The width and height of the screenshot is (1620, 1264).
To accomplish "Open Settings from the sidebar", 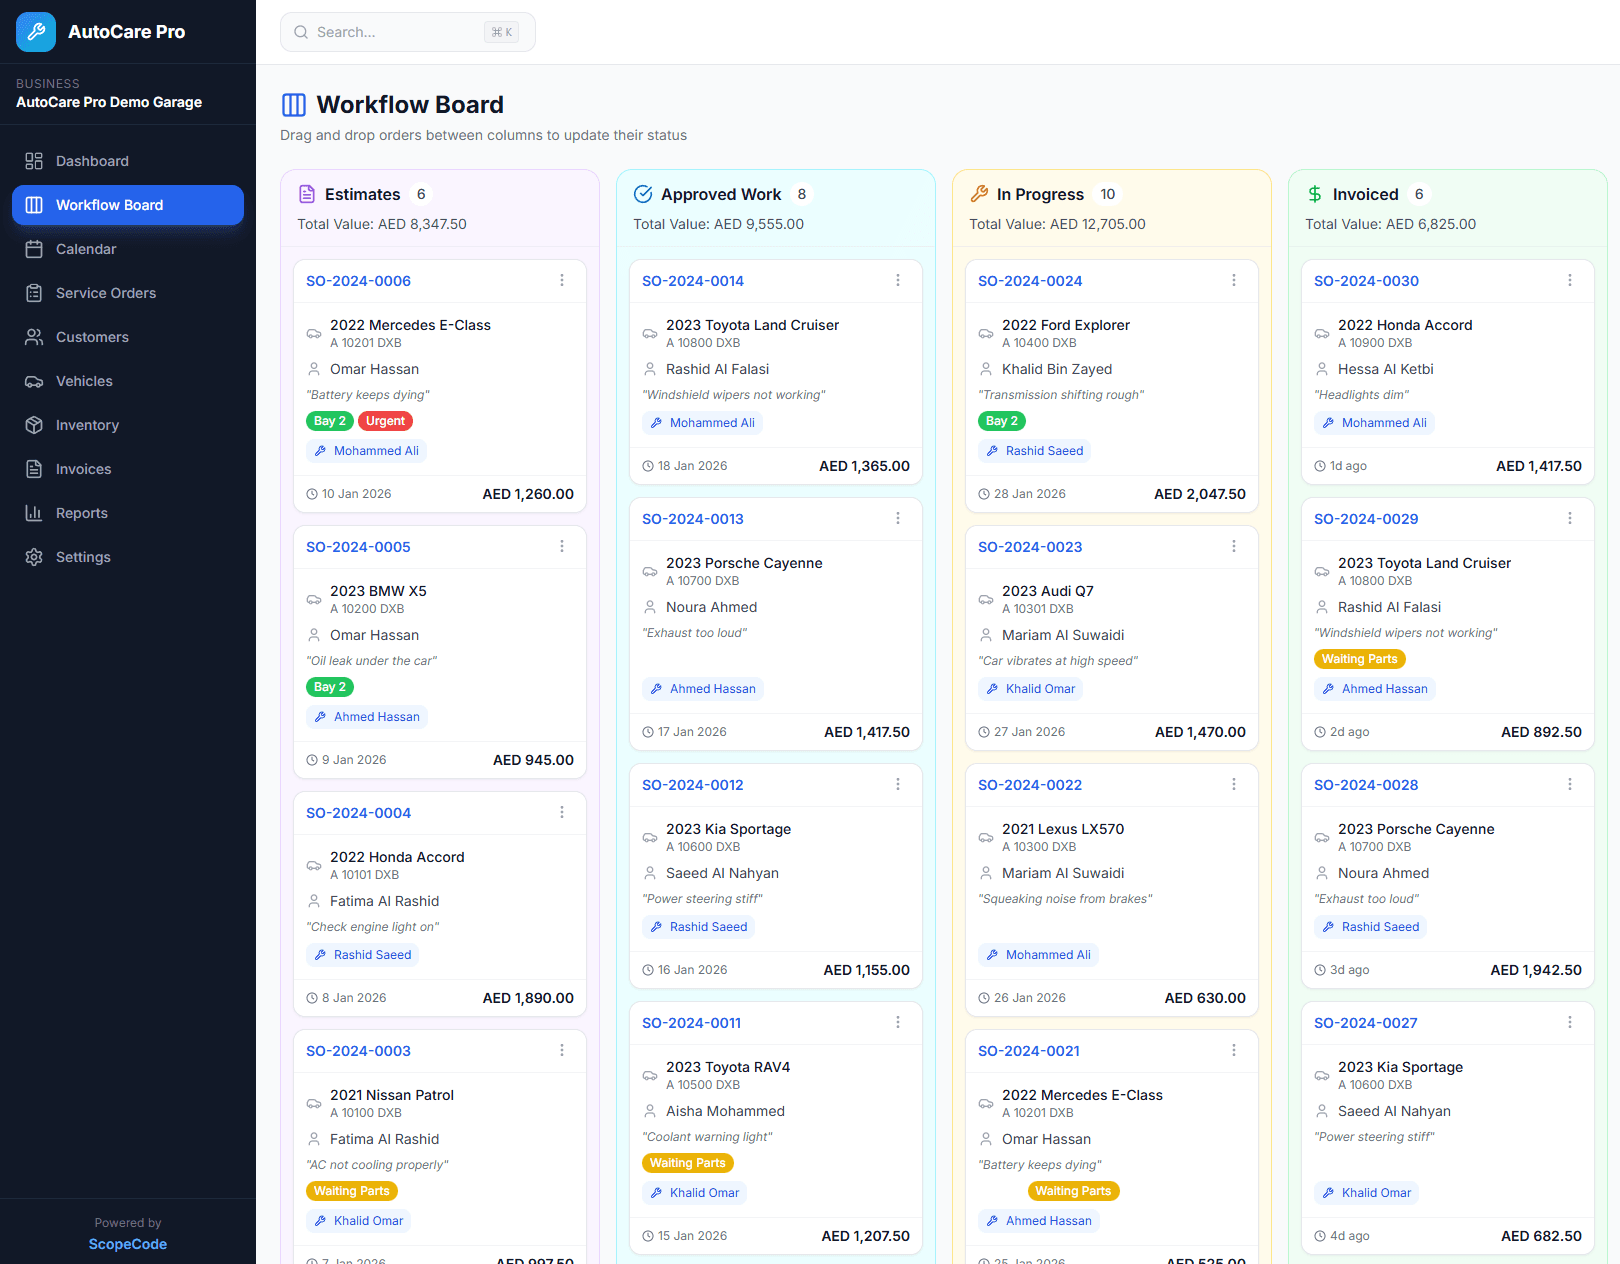I will point(83,557).
